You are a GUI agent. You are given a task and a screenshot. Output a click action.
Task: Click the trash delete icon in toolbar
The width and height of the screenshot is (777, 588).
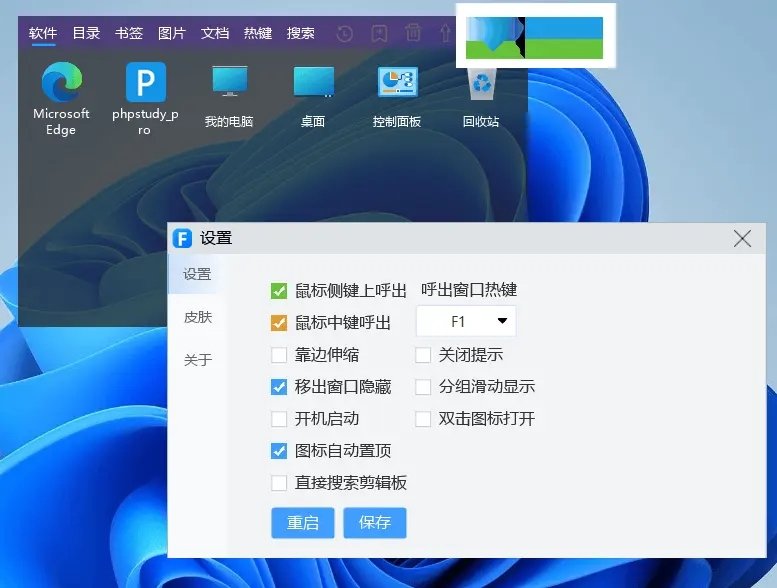pos(412,33)
